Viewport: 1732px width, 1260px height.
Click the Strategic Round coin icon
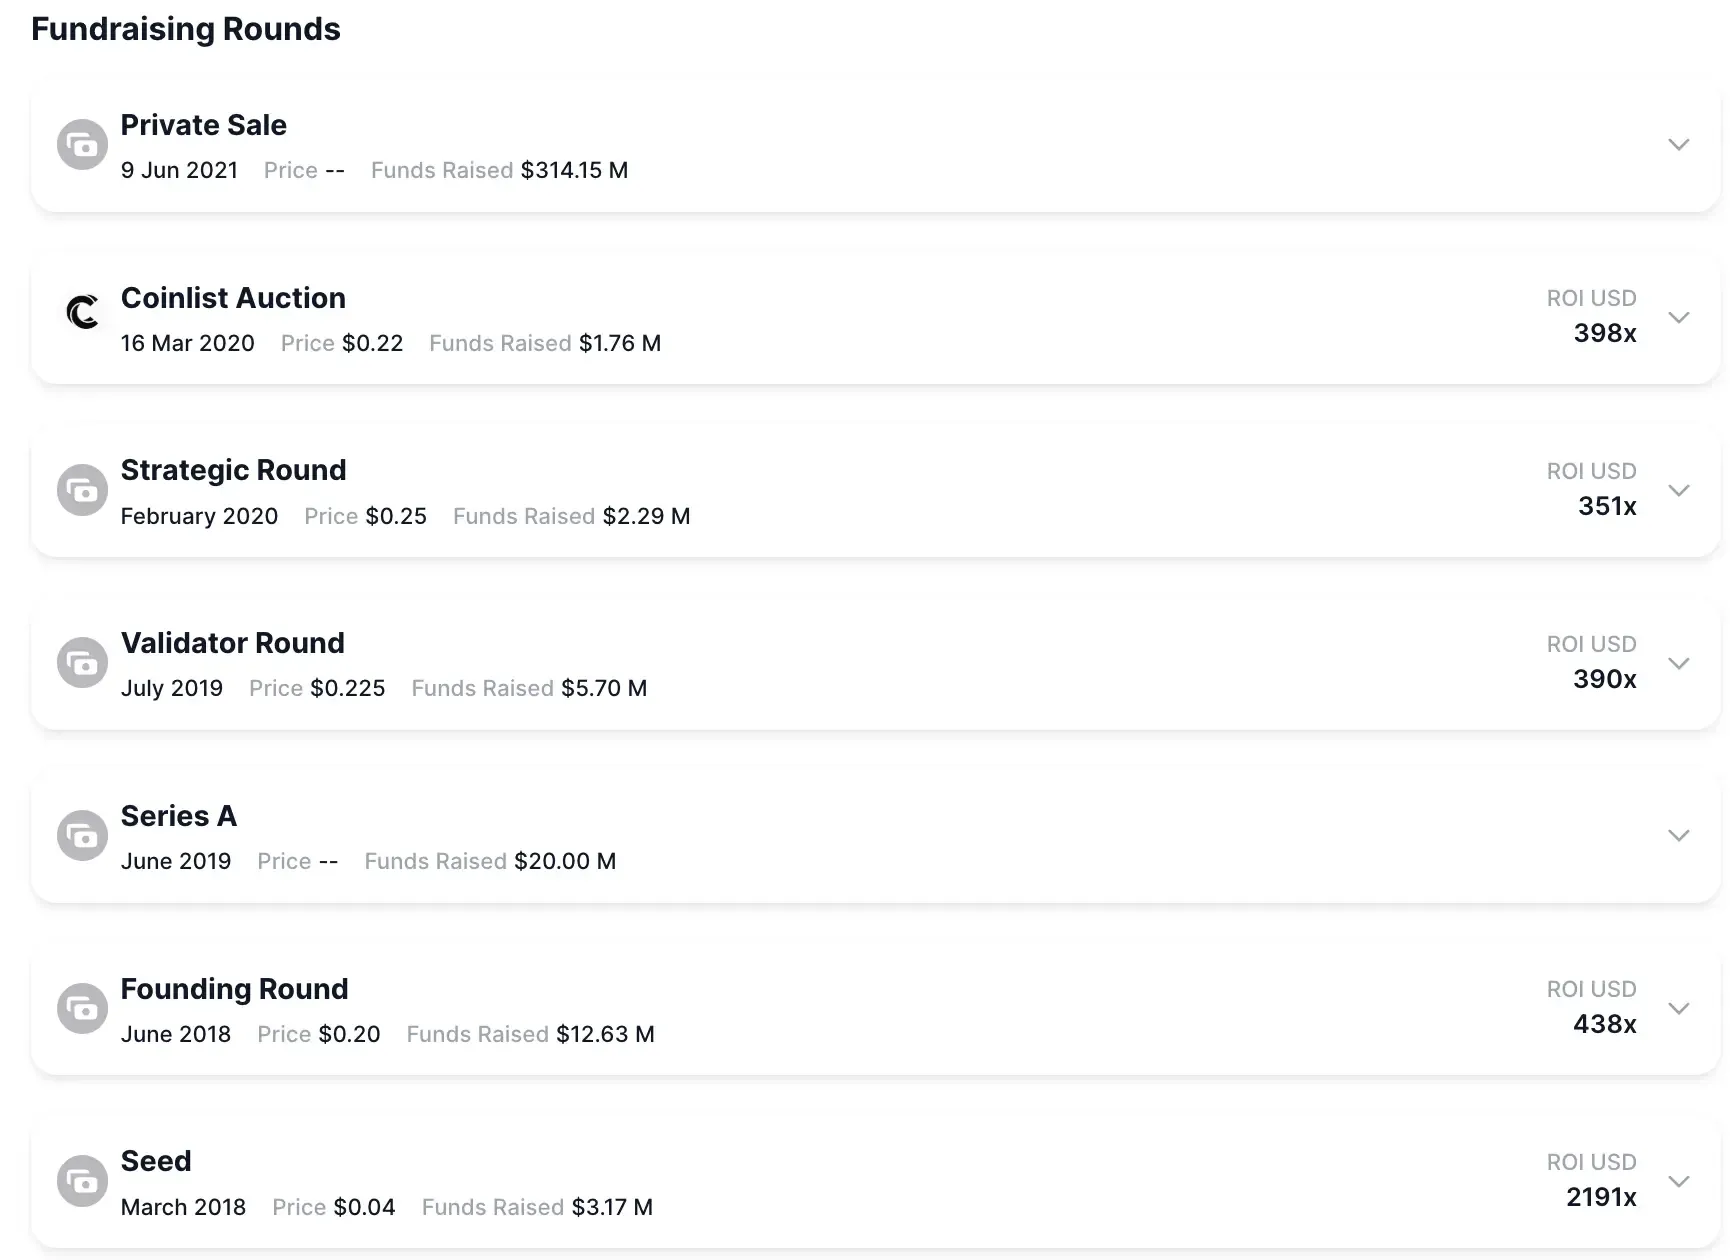[82, 490]
